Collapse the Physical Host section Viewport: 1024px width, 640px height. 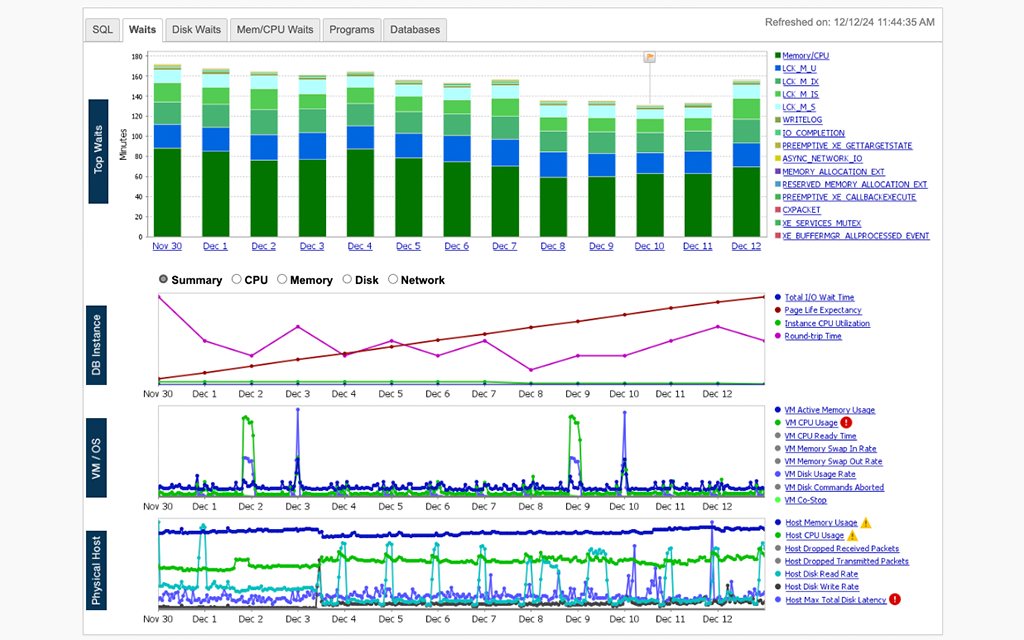[x=97, y=570]
